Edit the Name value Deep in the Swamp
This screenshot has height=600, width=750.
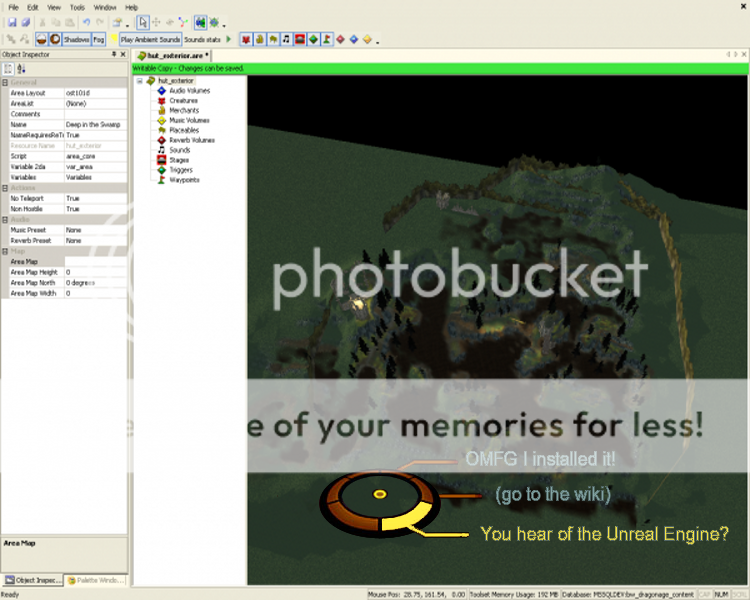pyautogui.click(x=96, y=124)
